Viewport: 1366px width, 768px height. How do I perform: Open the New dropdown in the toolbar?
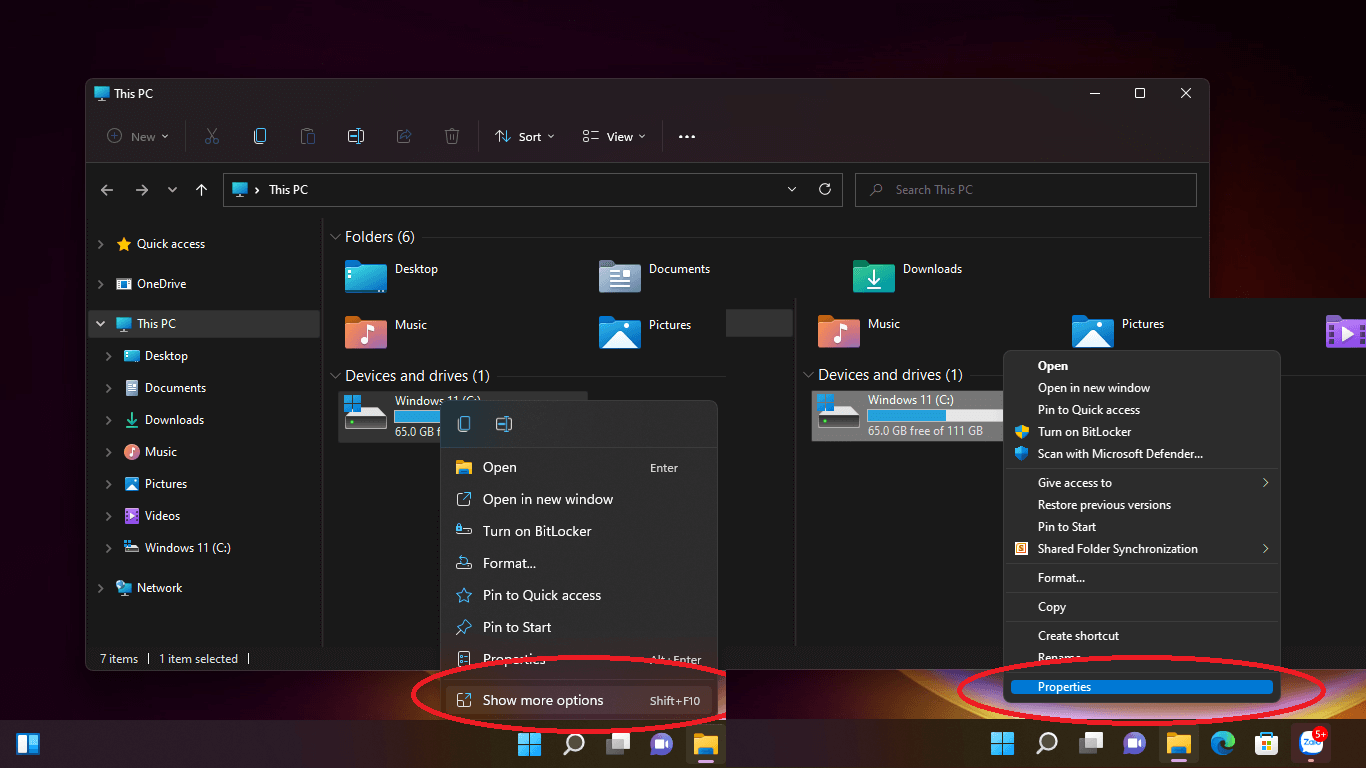(138, 137)
